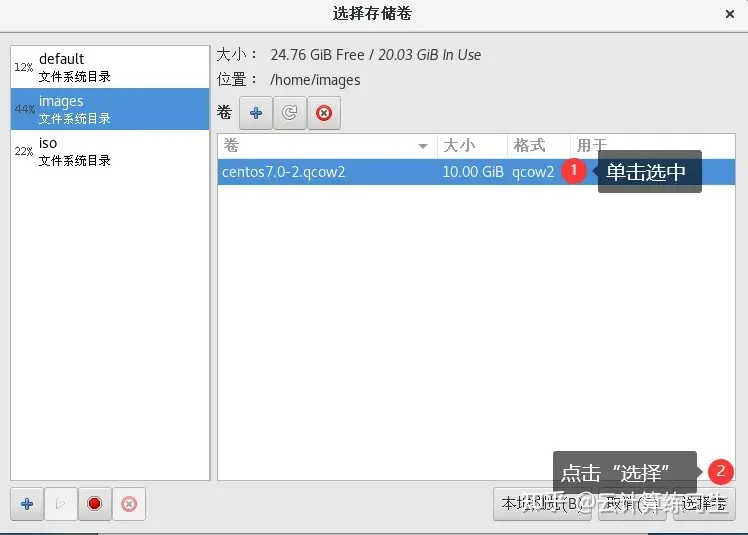Sort by the 大小 column header
Image resolution: width=748 pixels, height=535 pixels.
point(472,146)
